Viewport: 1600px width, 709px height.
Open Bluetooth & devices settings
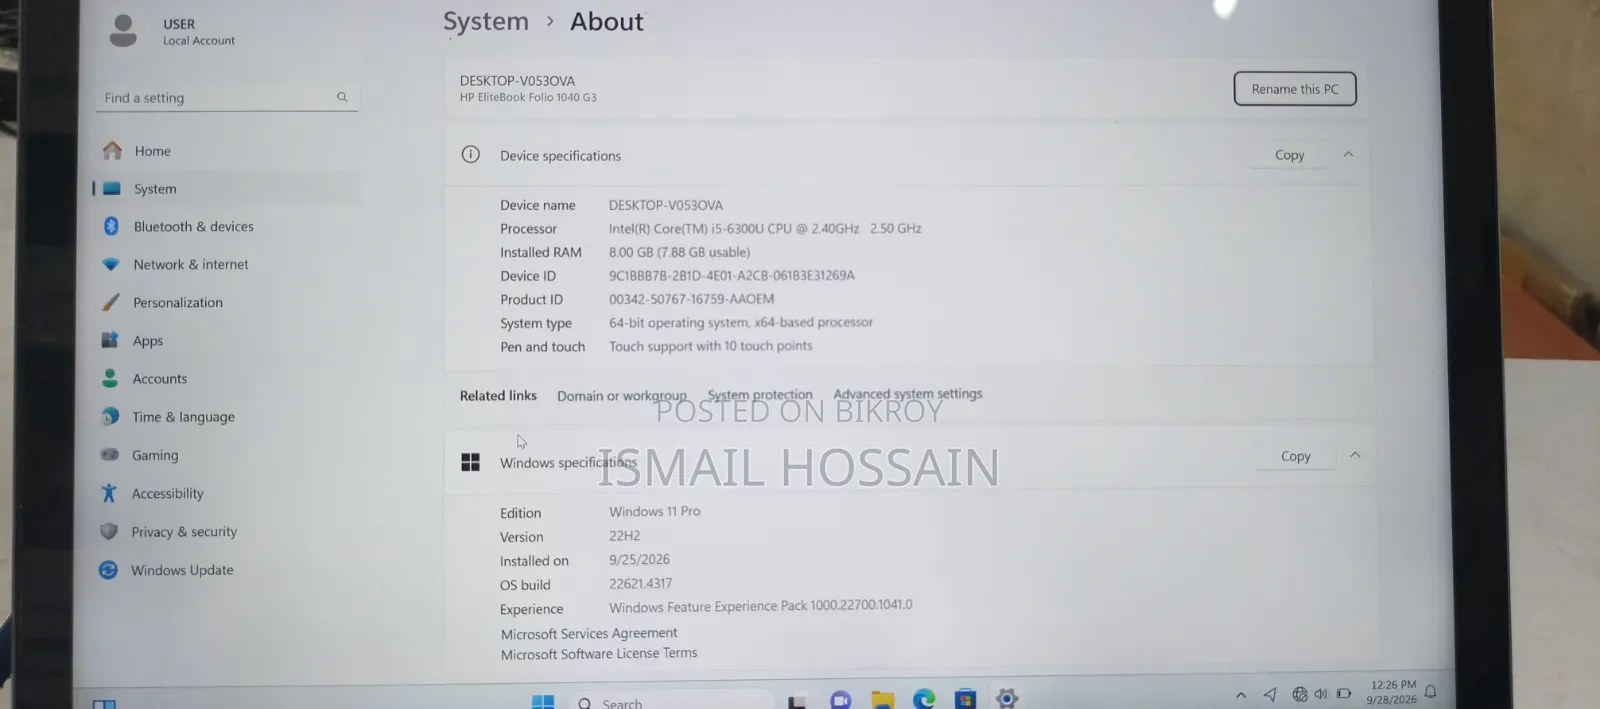click(193, 227)
